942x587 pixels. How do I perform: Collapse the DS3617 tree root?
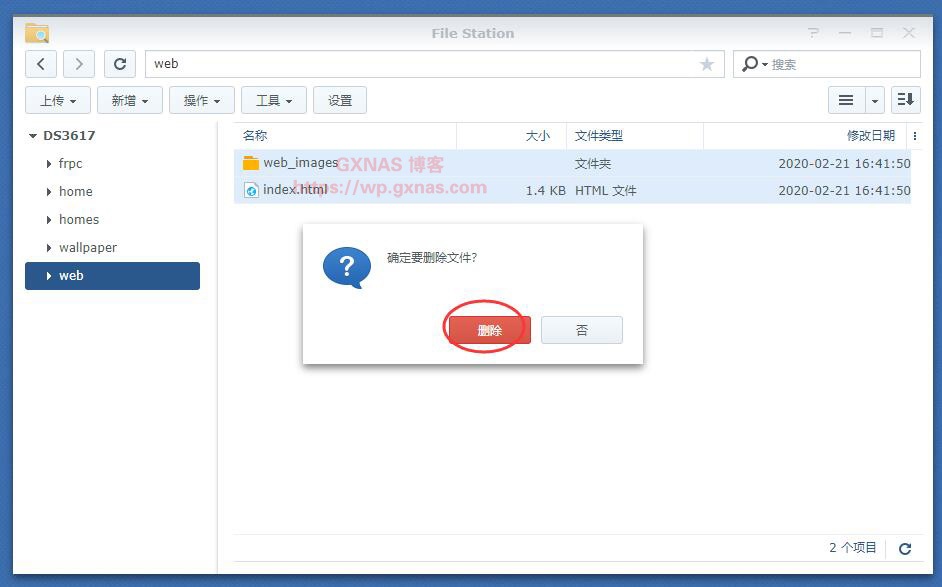click(x=33, y=136)
